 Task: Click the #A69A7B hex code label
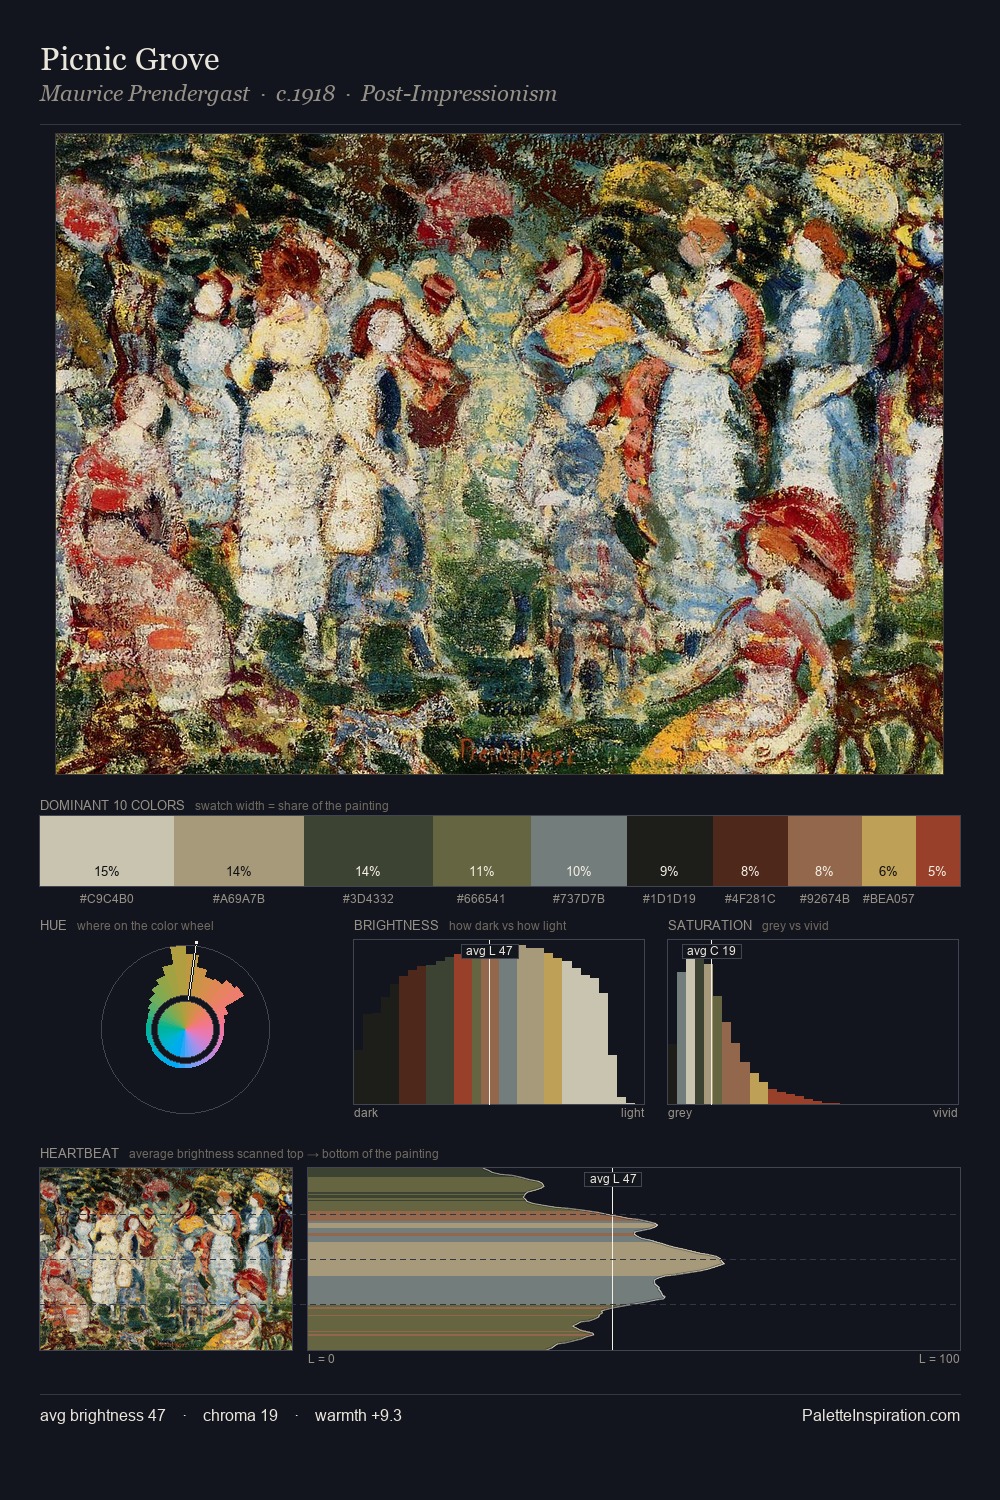pos(239,899)
